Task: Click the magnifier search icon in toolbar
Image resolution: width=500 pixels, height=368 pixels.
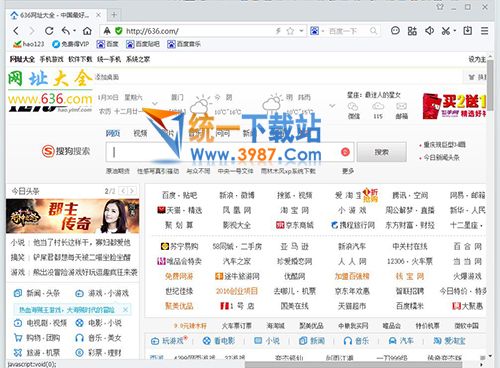Action: click(374, 31)
